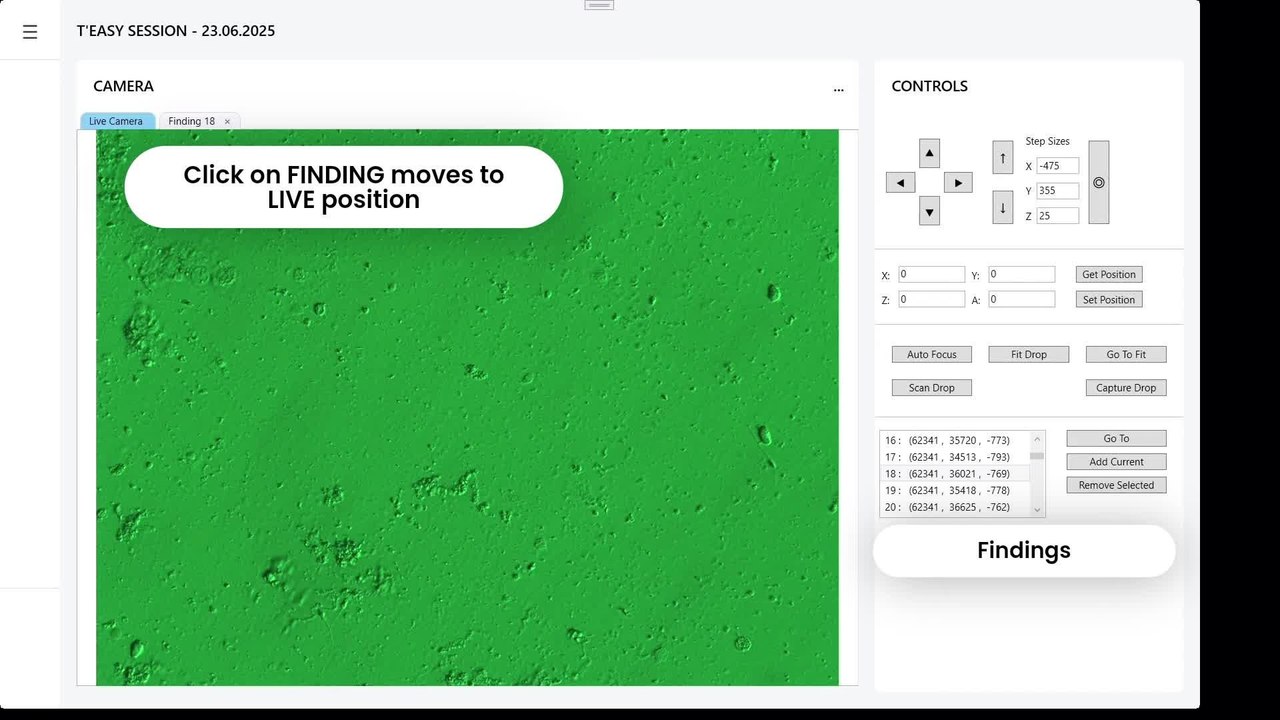Click the Step Size Y field
1280x720 pixels.
tap(1057, 191)
